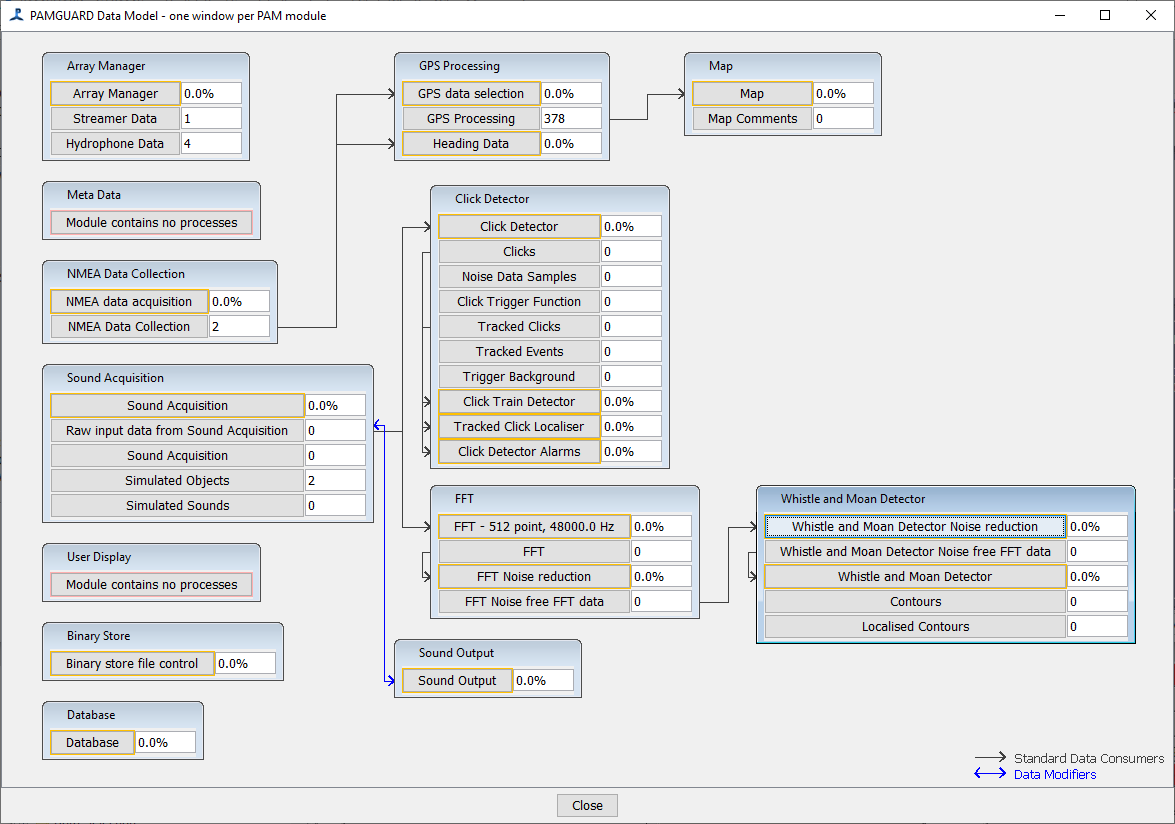Maximize the PAMGUARD Data Model window
Screen dimensions: 1175x824
[x=1105, y=15]
